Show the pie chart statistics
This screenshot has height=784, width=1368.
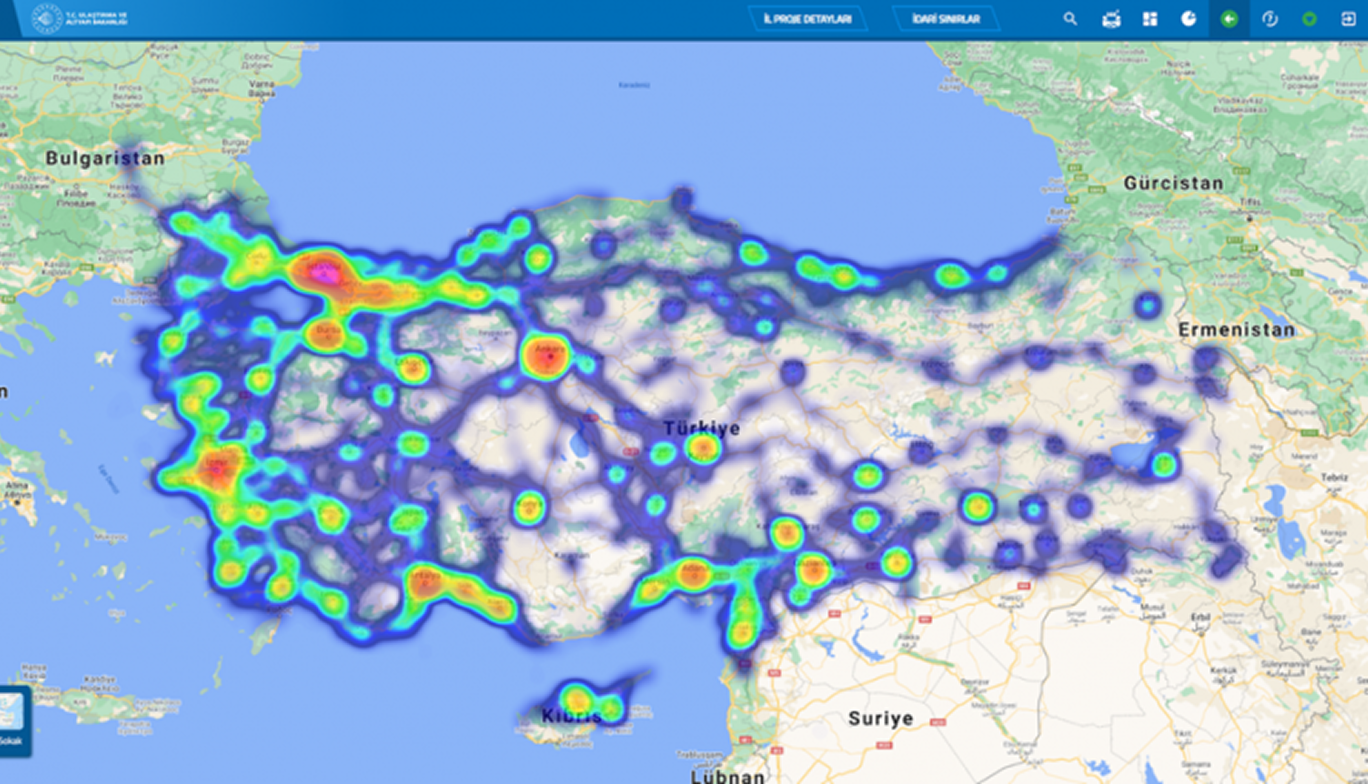pyautogui.click(x=1189, y=19)
